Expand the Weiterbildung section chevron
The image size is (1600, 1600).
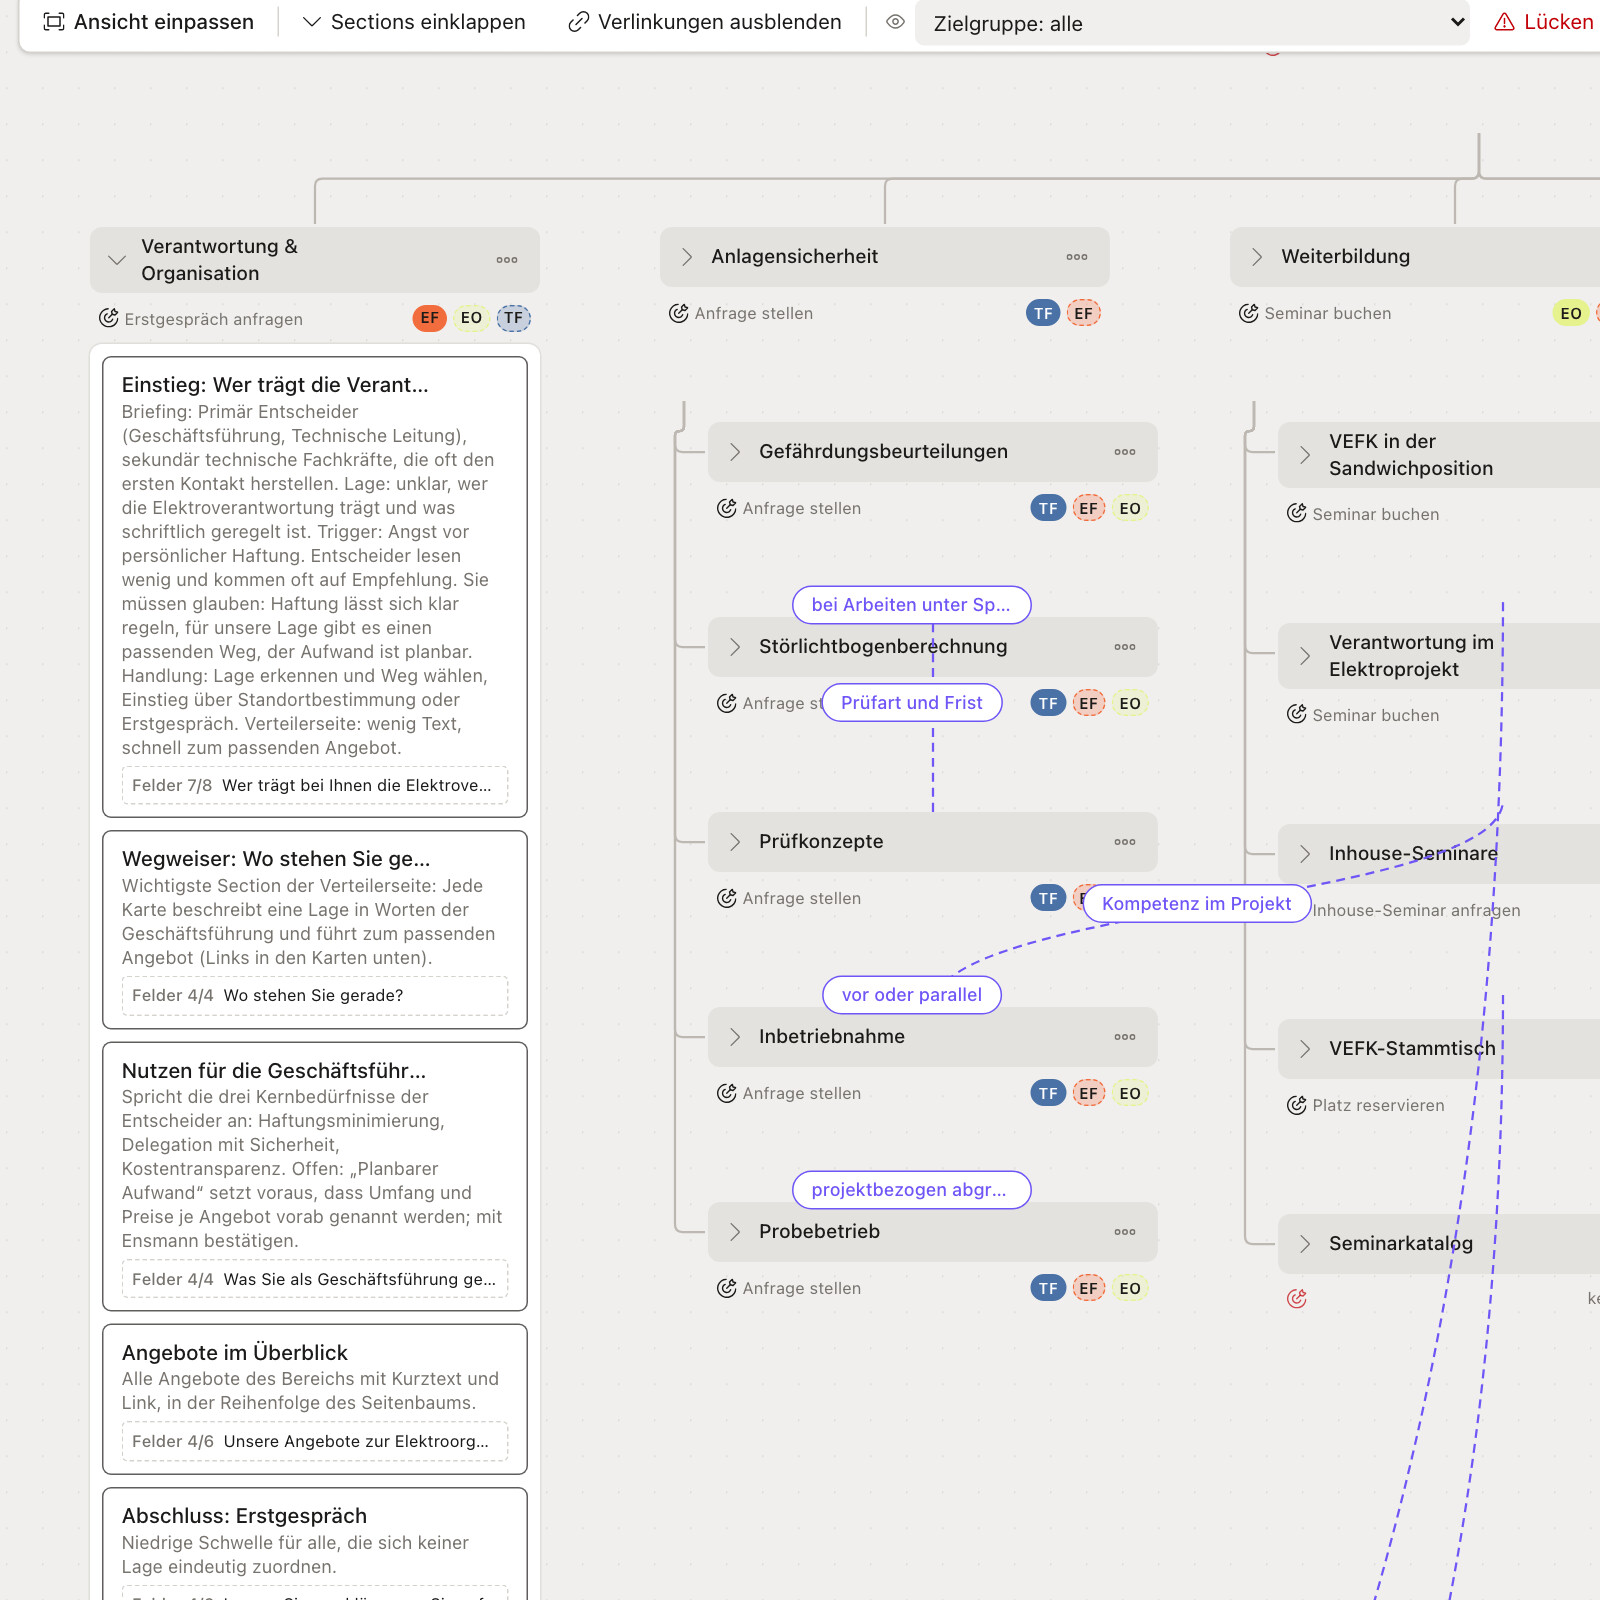click(x=1257, y=257)
